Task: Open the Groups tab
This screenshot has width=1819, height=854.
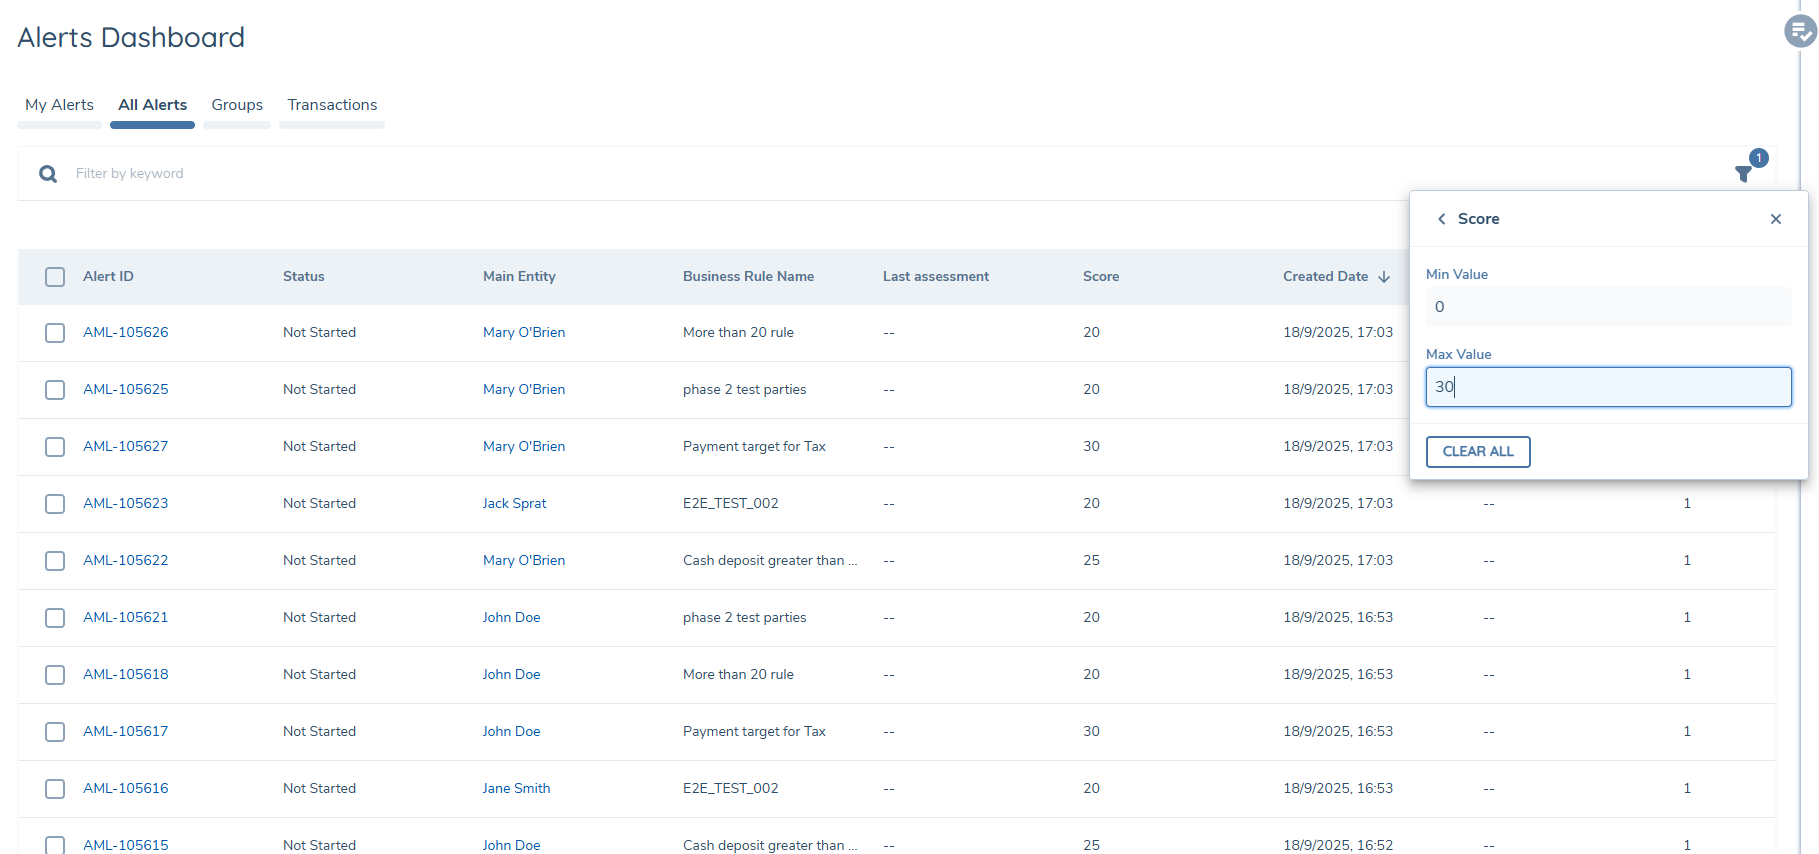Action: 237,105
